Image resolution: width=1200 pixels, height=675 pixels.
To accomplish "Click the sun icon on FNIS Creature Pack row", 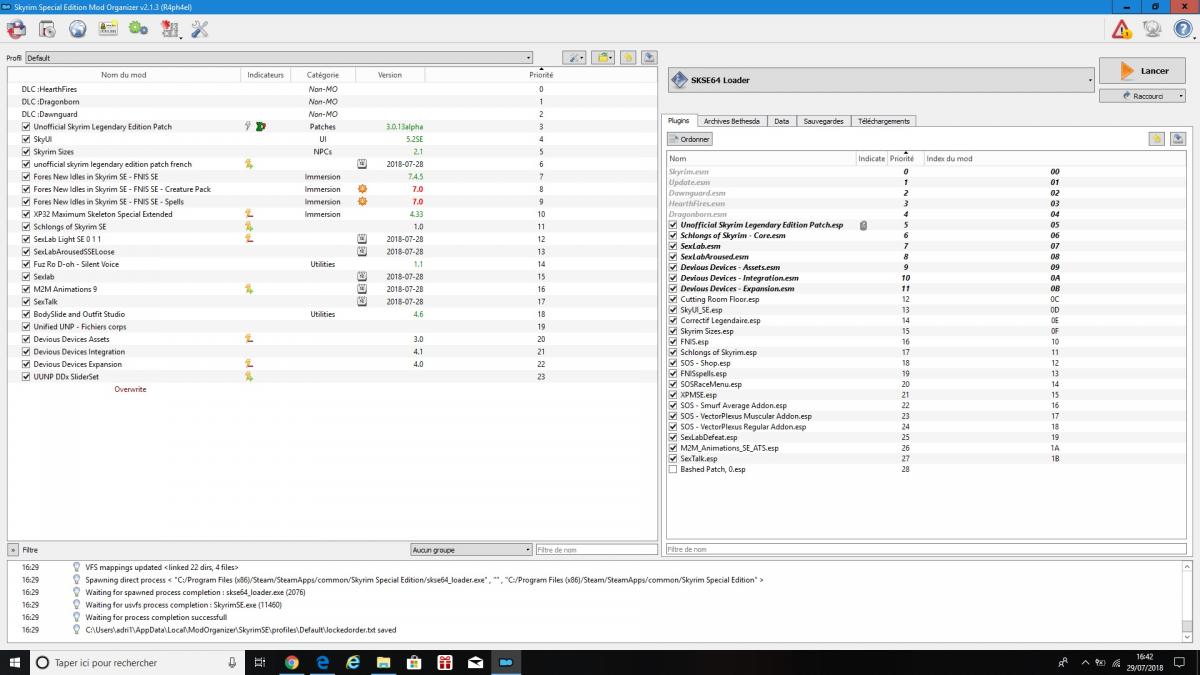I will click(363, 189).
